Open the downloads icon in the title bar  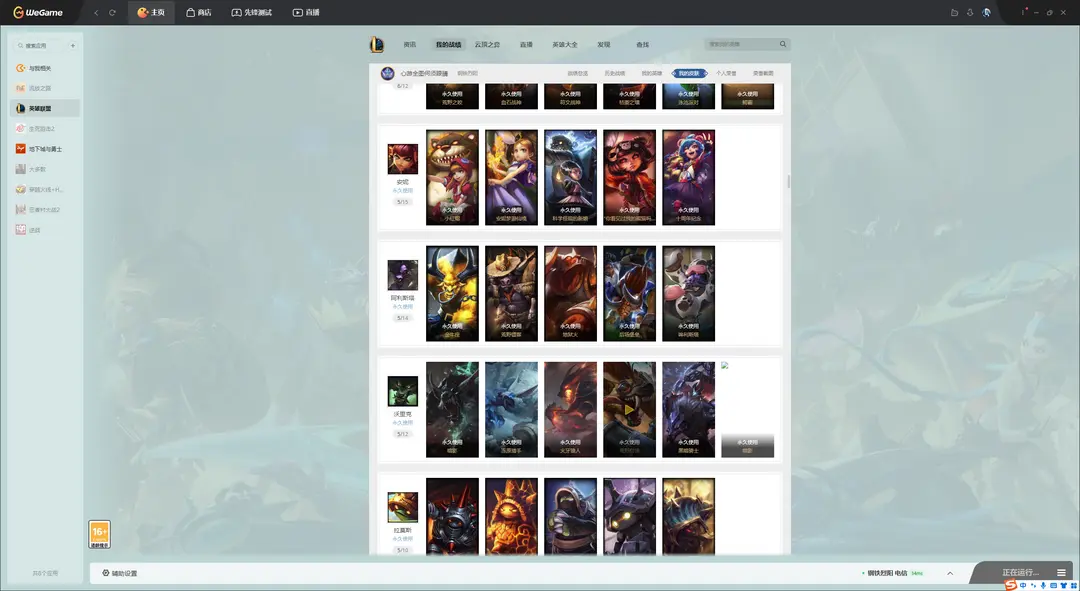point(970,12)
